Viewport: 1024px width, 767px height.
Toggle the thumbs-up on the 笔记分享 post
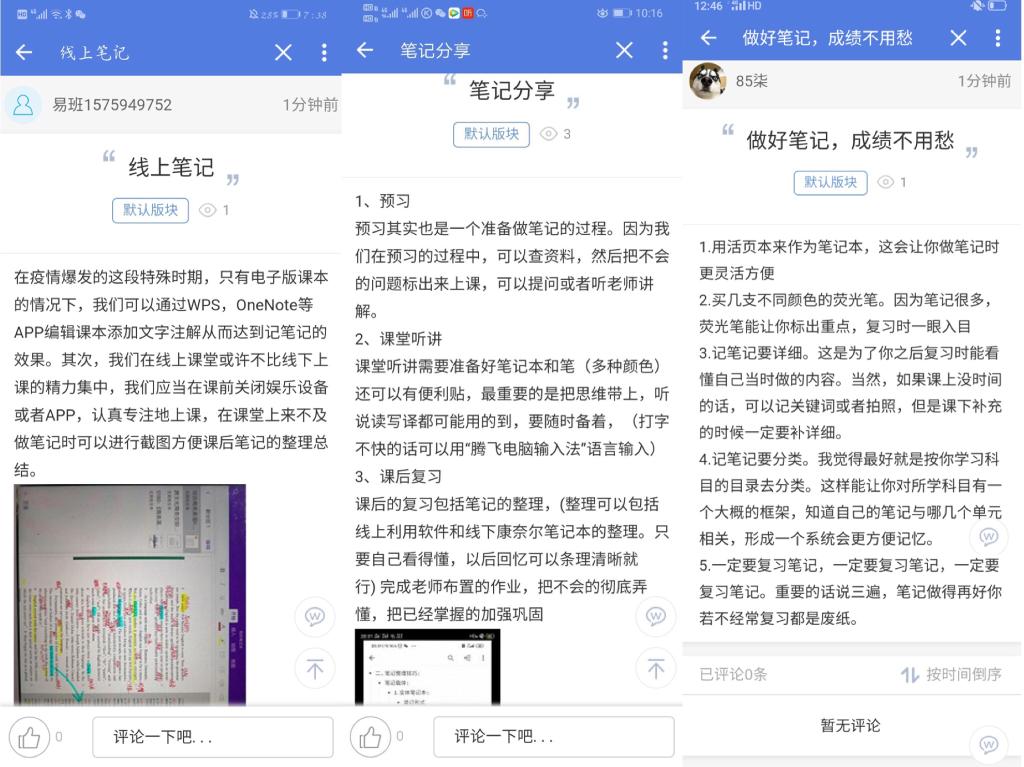click(x=370, y=738)
